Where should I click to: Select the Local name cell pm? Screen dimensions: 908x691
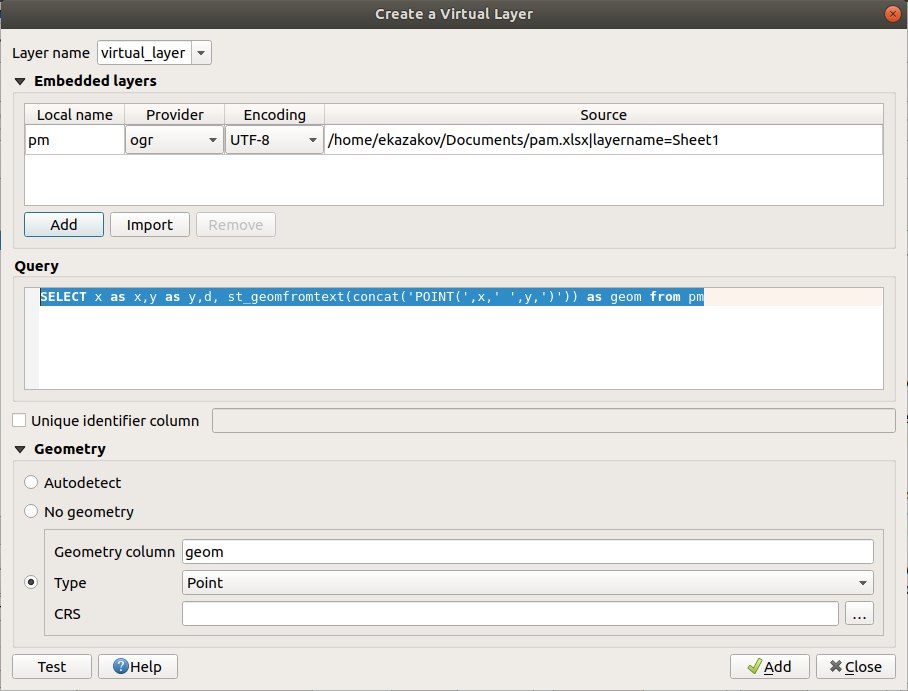75,140
